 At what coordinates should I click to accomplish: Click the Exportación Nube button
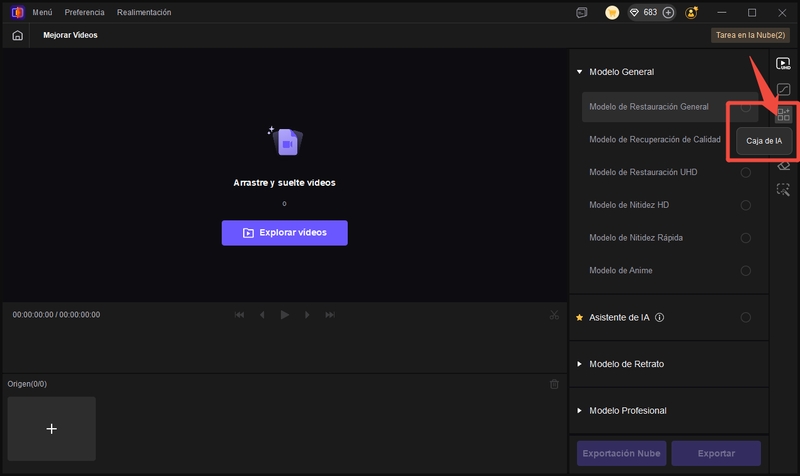[x=621, y=454]
